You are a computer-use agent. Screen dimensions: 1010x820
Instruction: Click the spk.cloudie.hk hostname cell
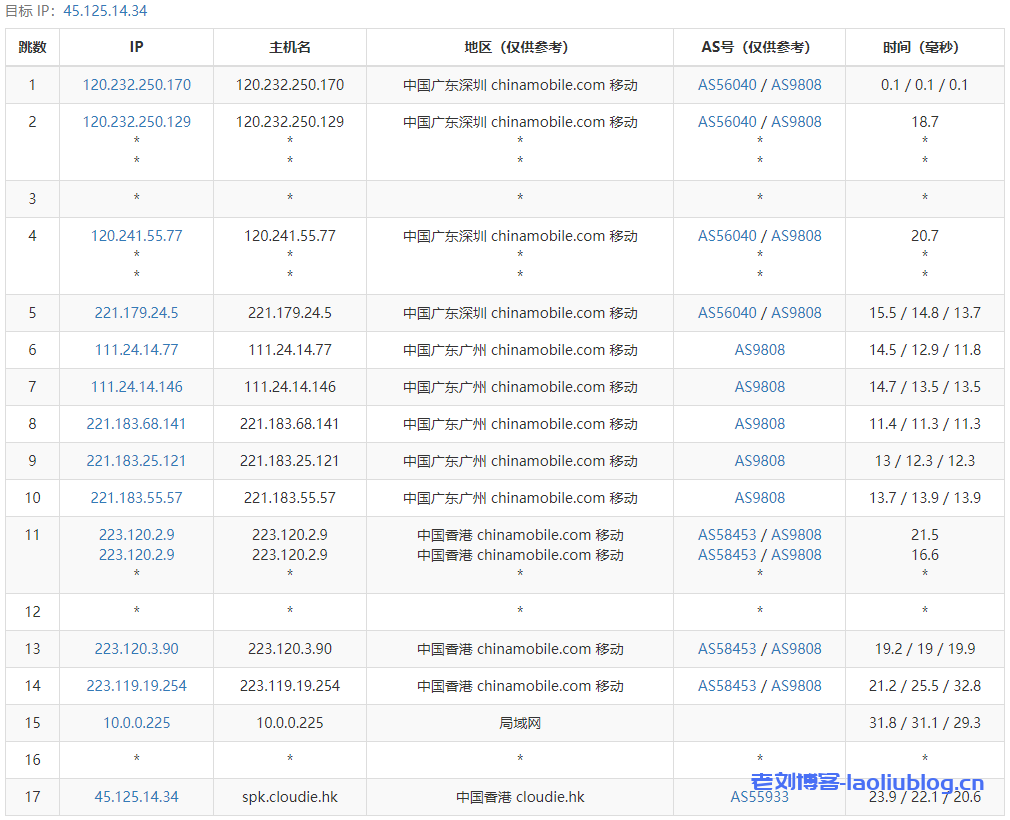pos(290,797)
